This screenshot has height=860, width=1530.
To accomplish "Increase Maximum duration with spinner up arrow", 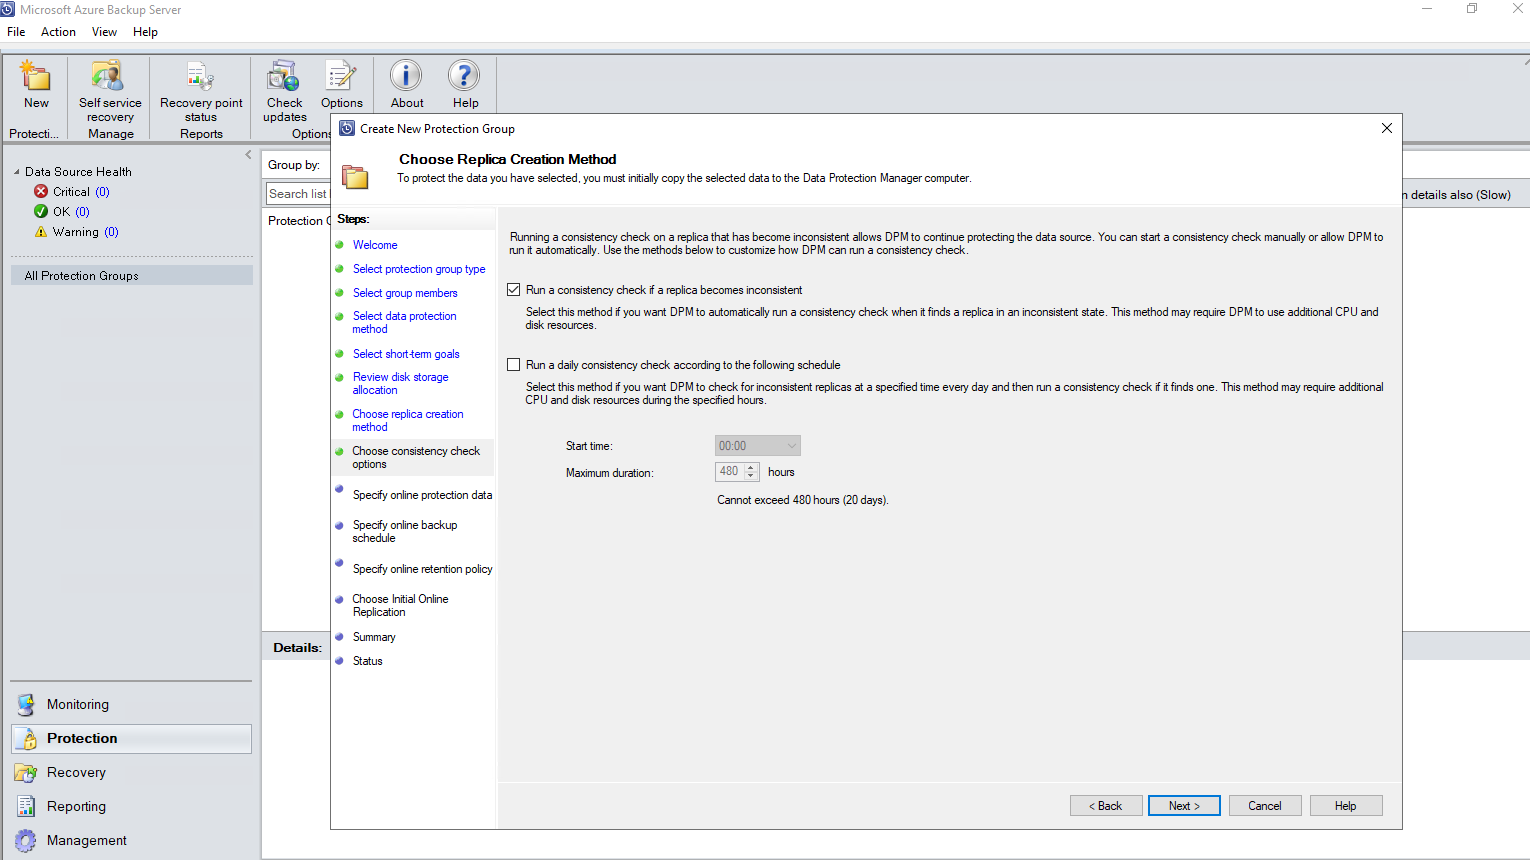I will click(x=751, y=467).
